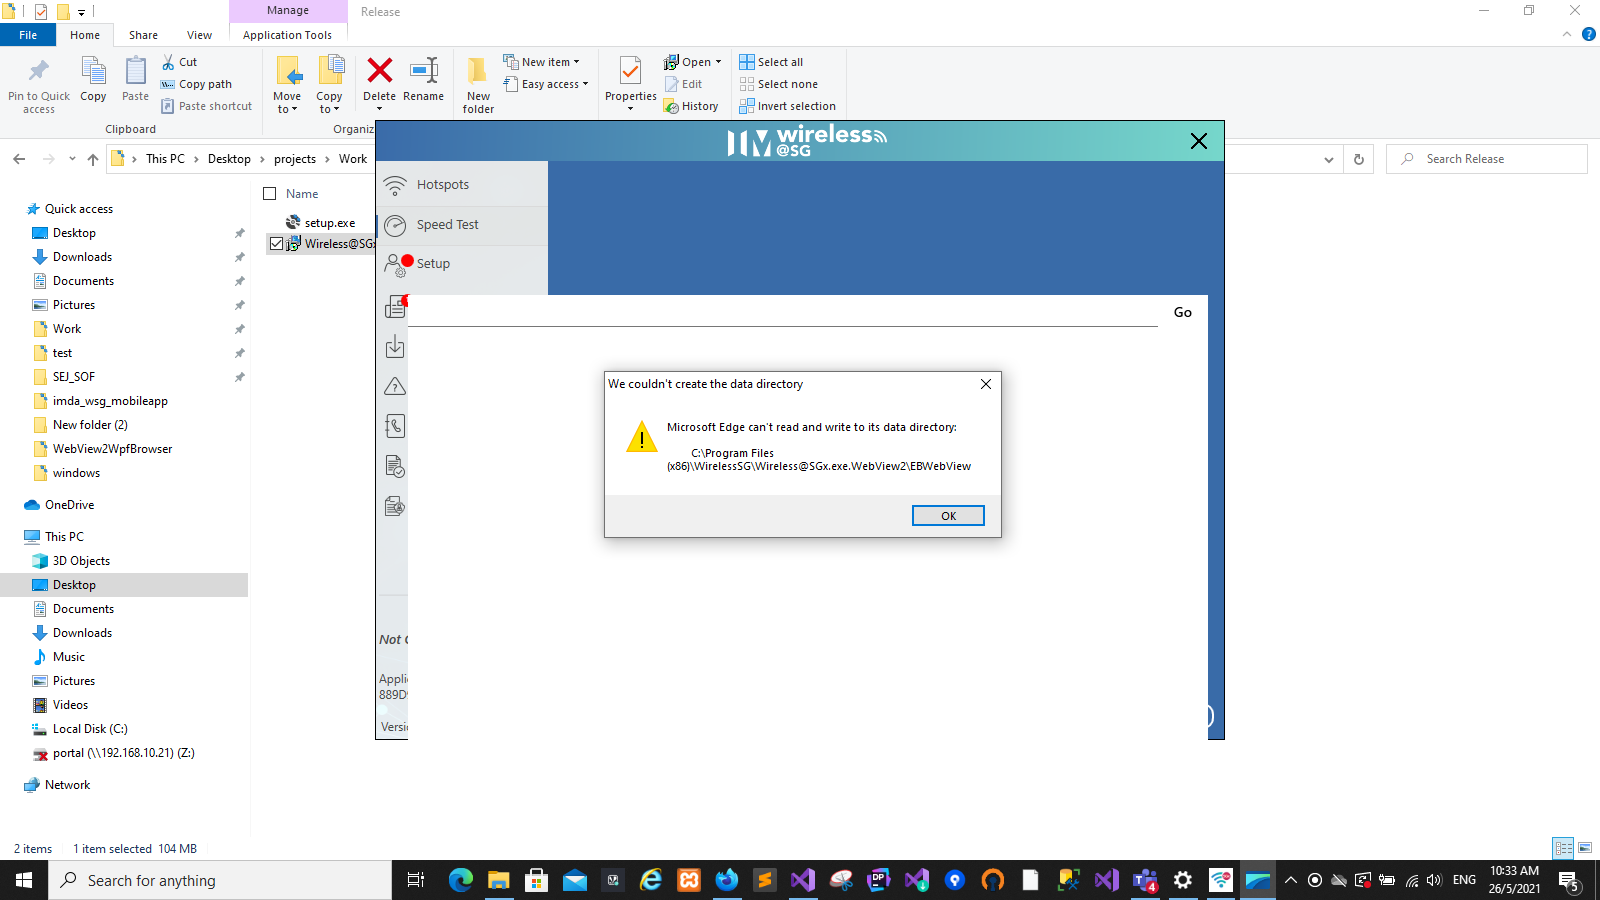The height and width of the screenshot is (900, 1600).
Task: Open the Speed Test section
Action: (x=463, y=225)
